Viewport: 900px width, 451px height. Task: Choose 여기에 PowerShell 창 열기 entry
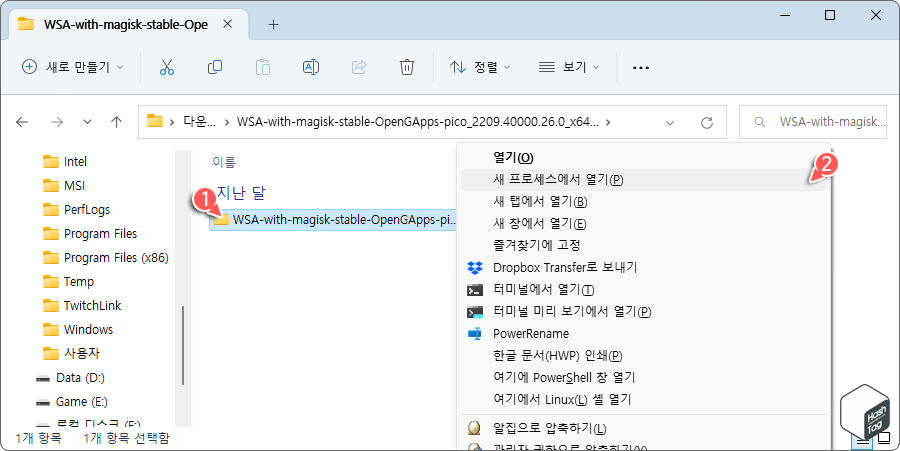(x=643, y=378)
